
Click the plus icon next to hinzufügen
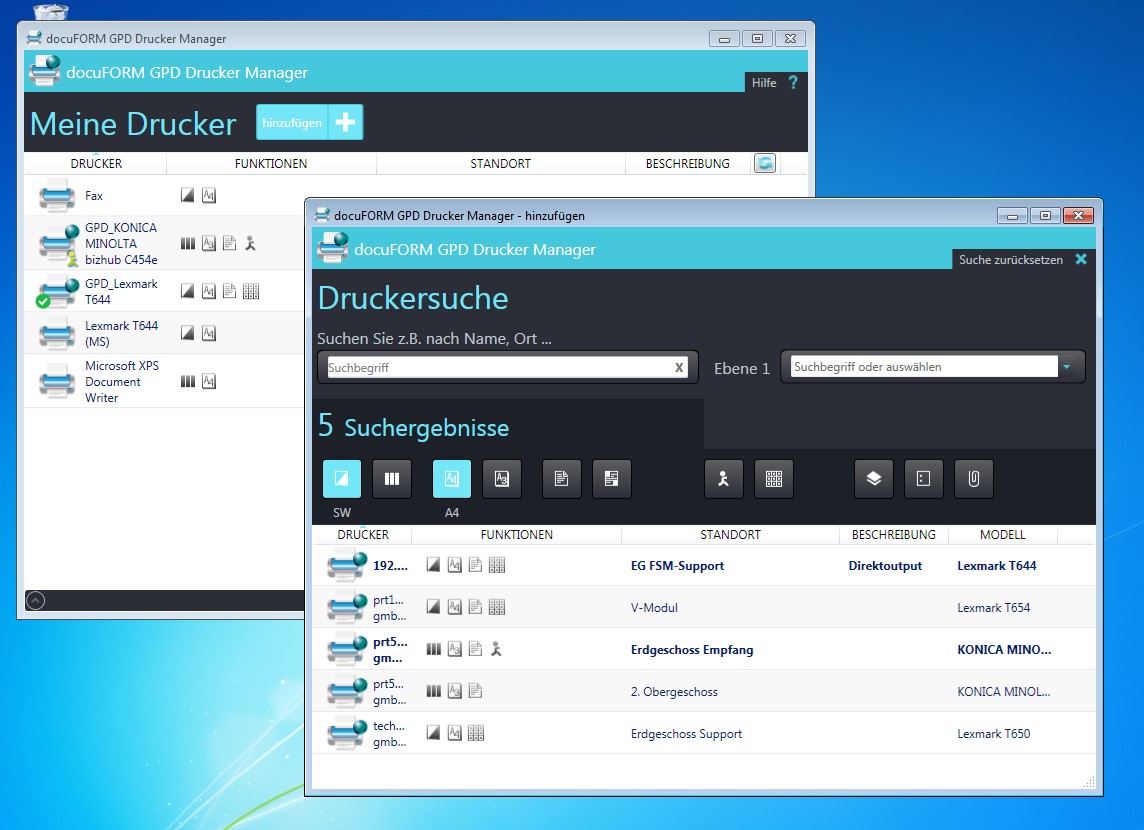click(x=345, y=122)
